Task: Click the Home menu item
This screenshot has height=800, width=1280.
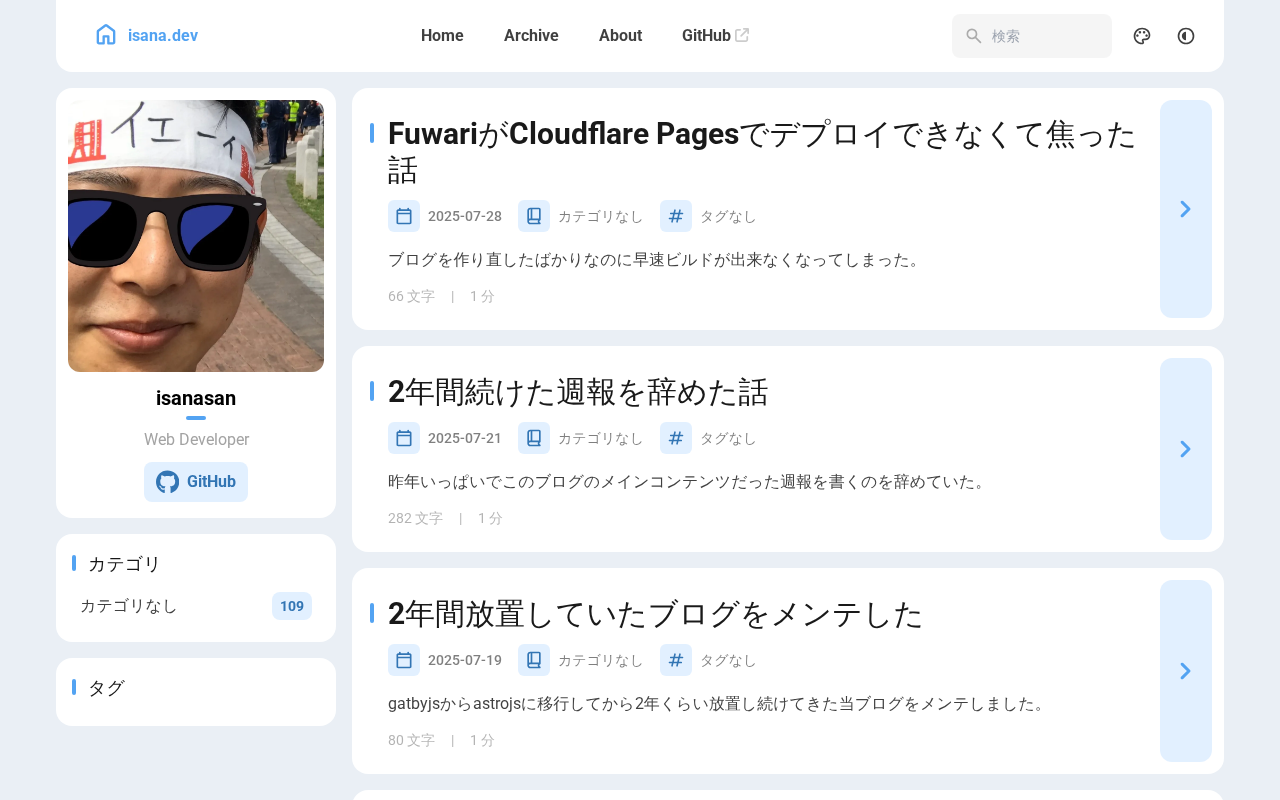Action: (x=442, y=36)
